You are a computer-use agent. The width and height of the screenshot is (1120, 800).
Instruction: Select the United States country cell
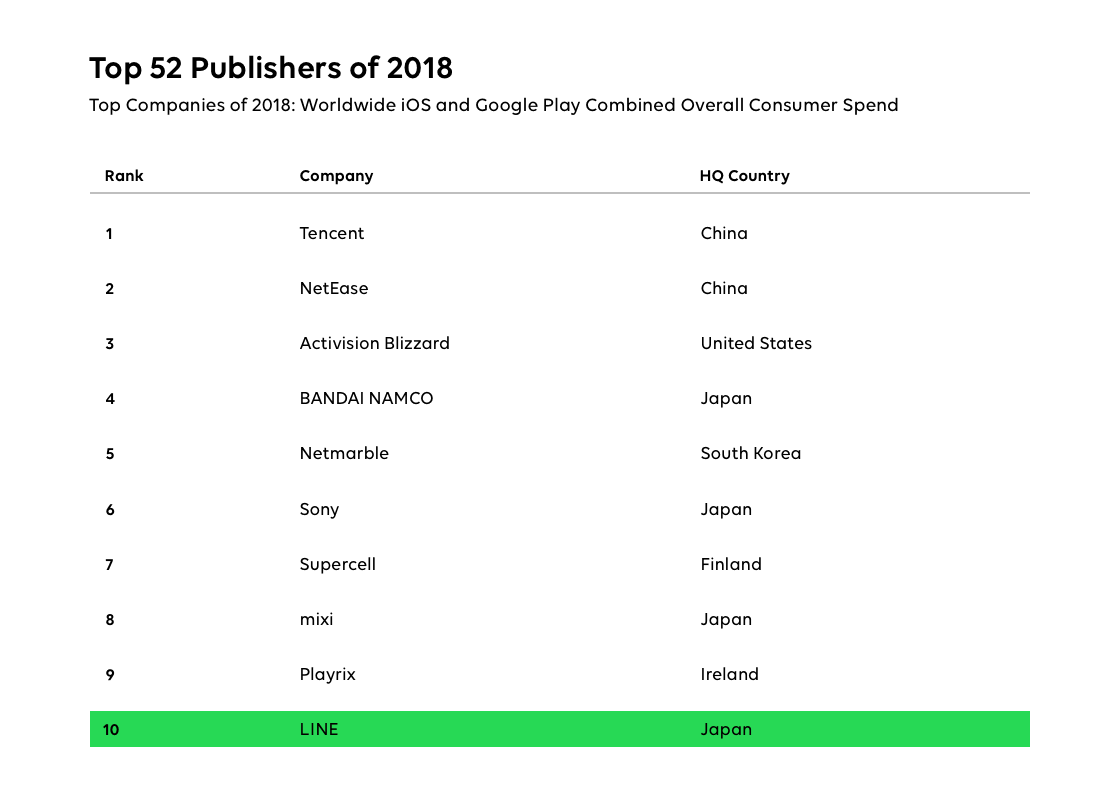tap(756, 343)
